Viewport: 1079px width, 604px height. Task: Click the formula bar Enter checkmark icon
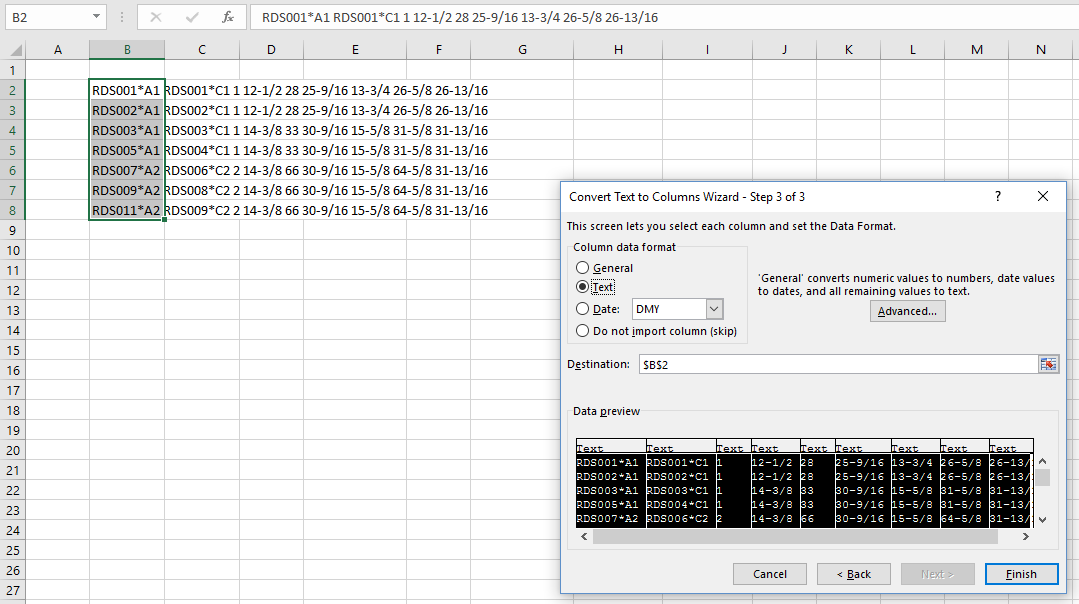click(x=192, y=17)
